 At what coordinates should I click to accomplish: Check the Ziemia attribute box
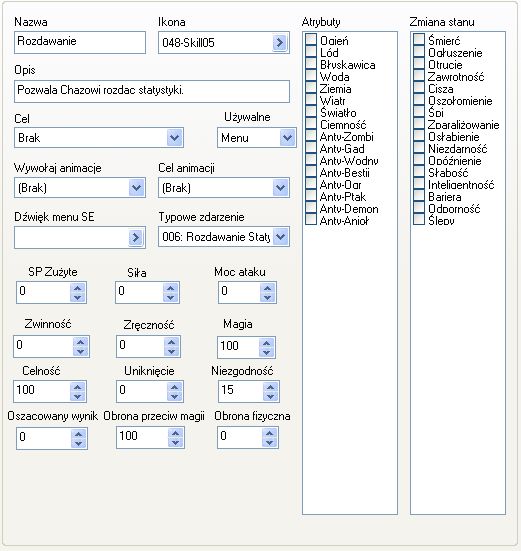point(311,87)
